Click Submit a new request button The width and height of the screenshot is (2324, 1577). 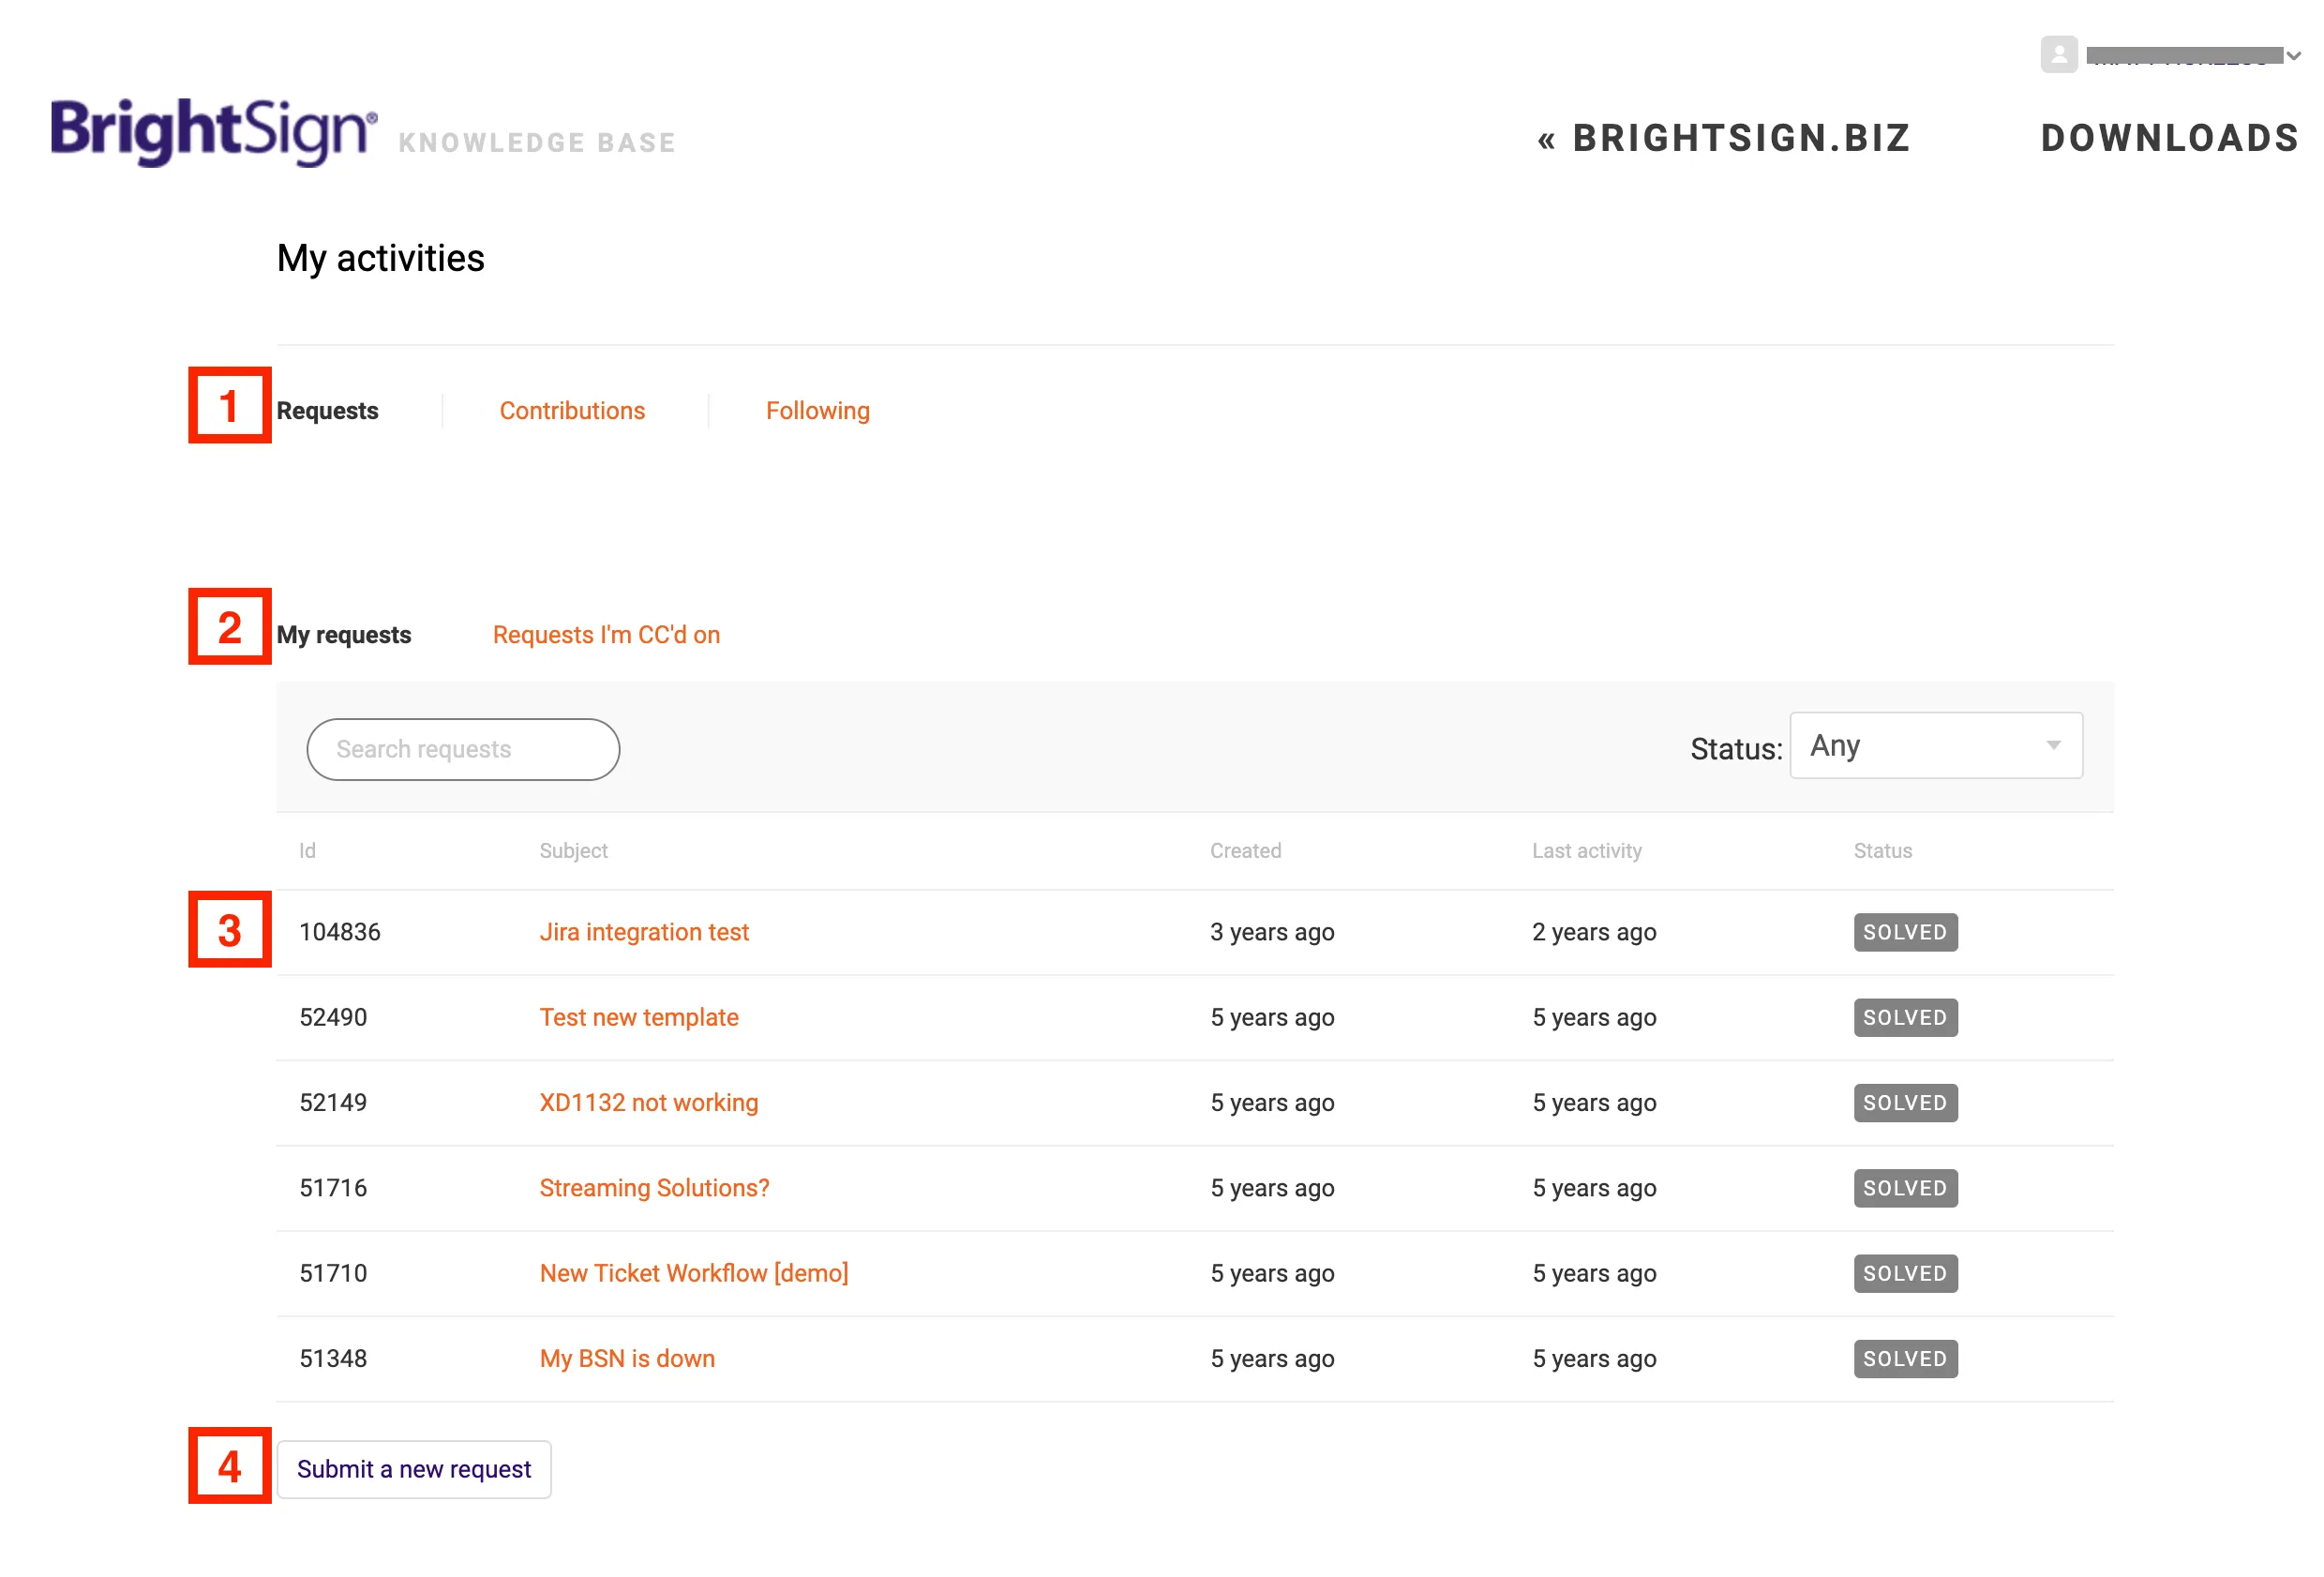(x=414, y=1470)
